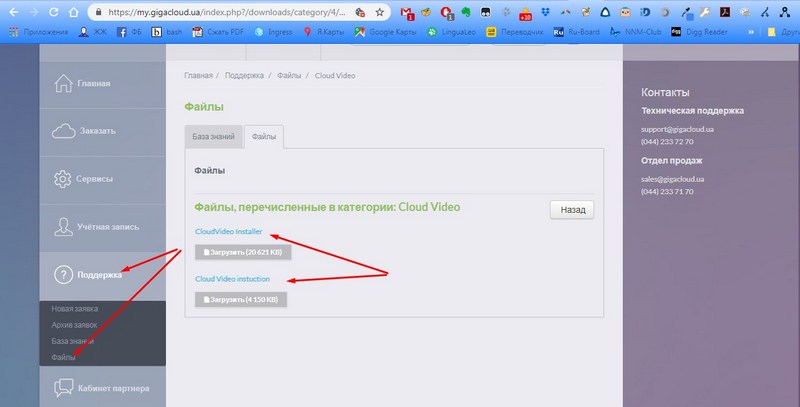Open the Google Карты bookmark
This screenshot has height=407, width=800.
(386, 32)
